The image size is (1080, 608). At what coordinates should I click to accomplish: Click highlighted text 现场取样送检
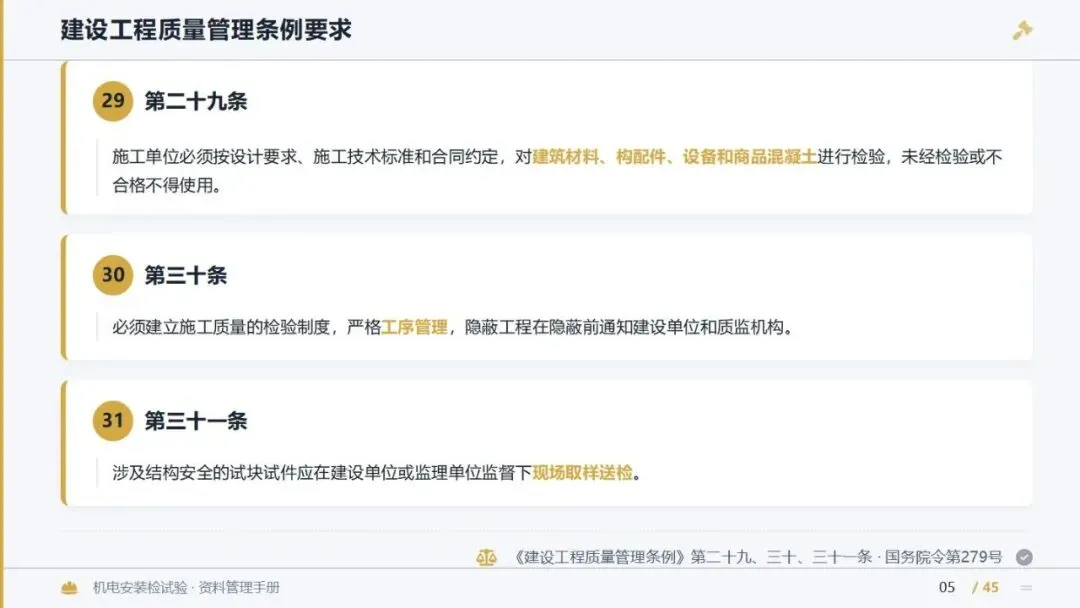(582, 473)
